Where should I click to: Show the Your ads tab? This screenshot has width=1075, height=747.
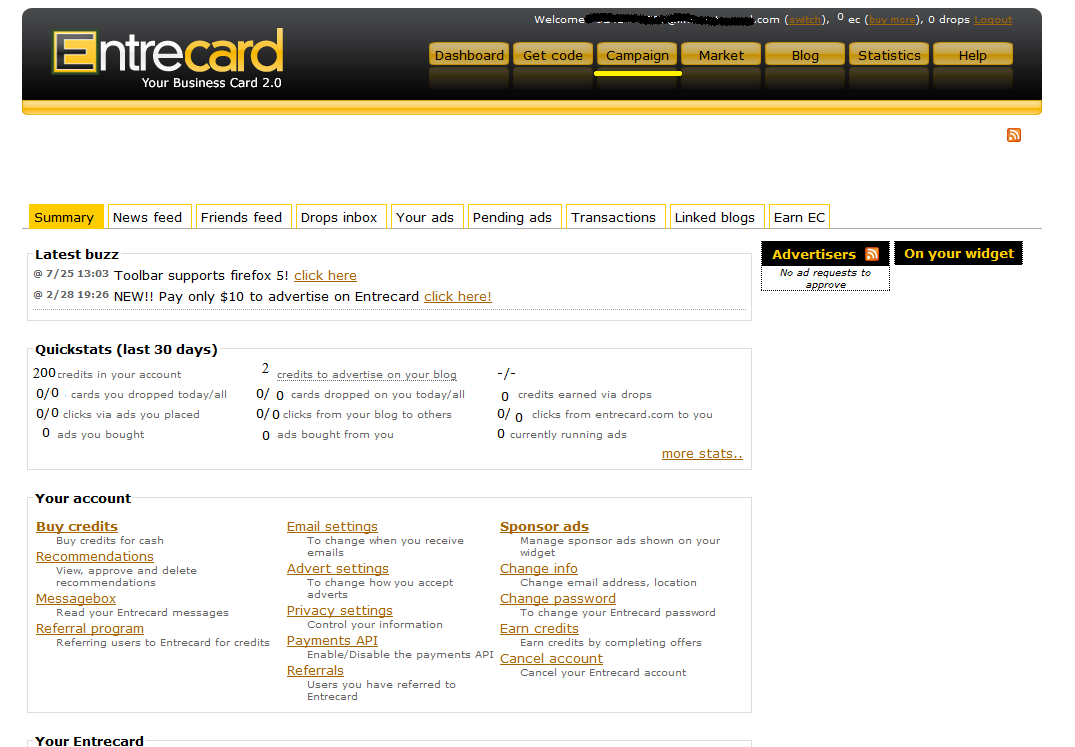(425, 217)
